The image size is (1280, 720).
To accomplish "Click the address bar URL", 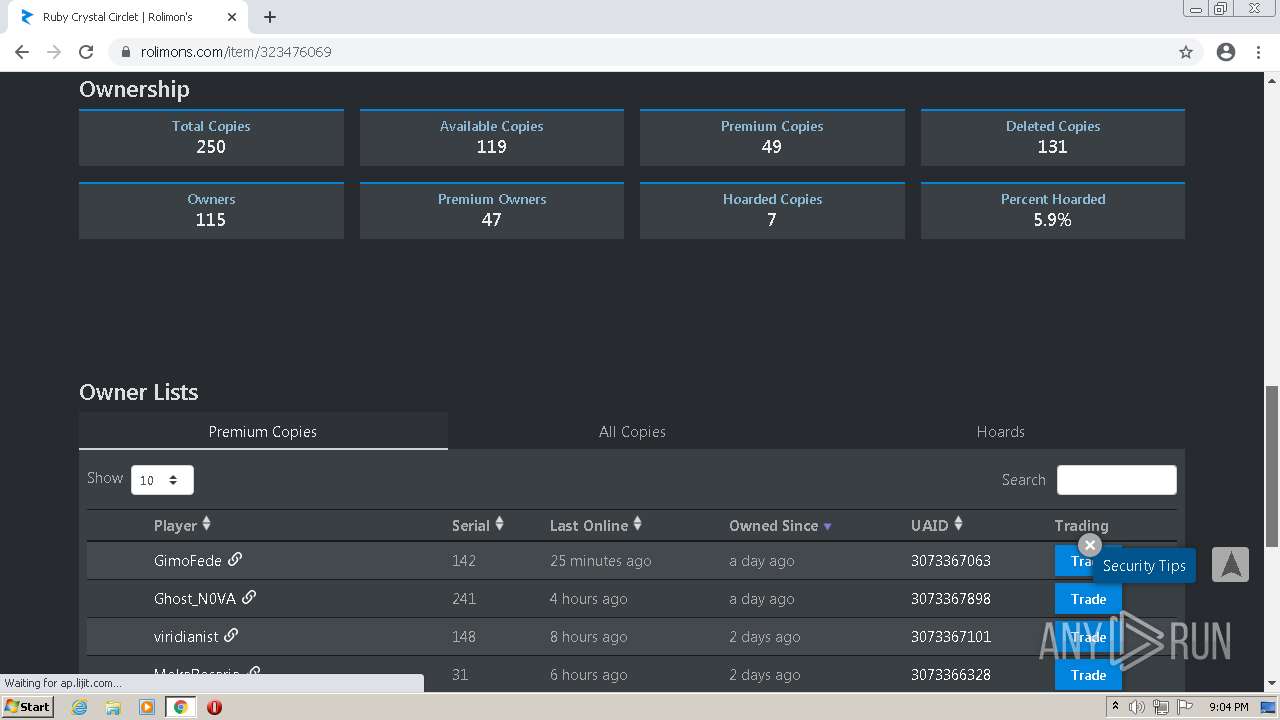I will pos(236,52).
